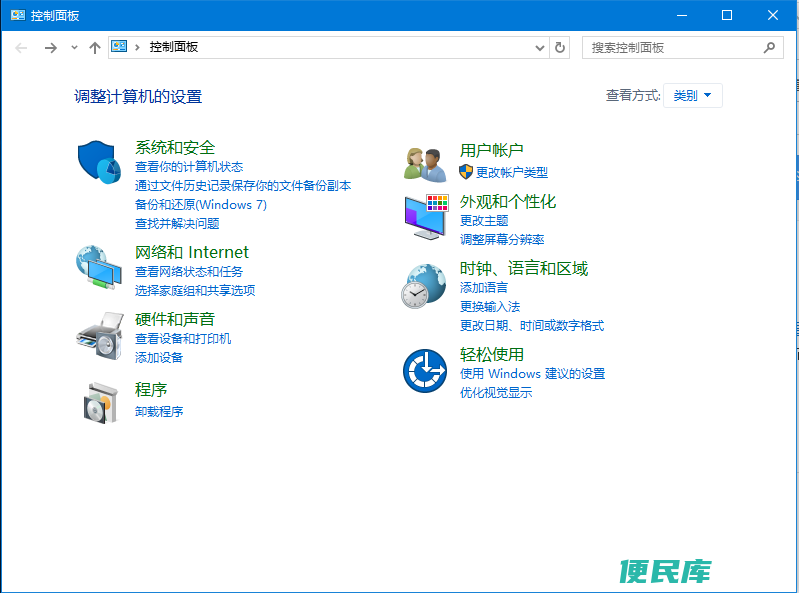
Task: Open 查看网络状态和任务 link
Action: point(189,272)
